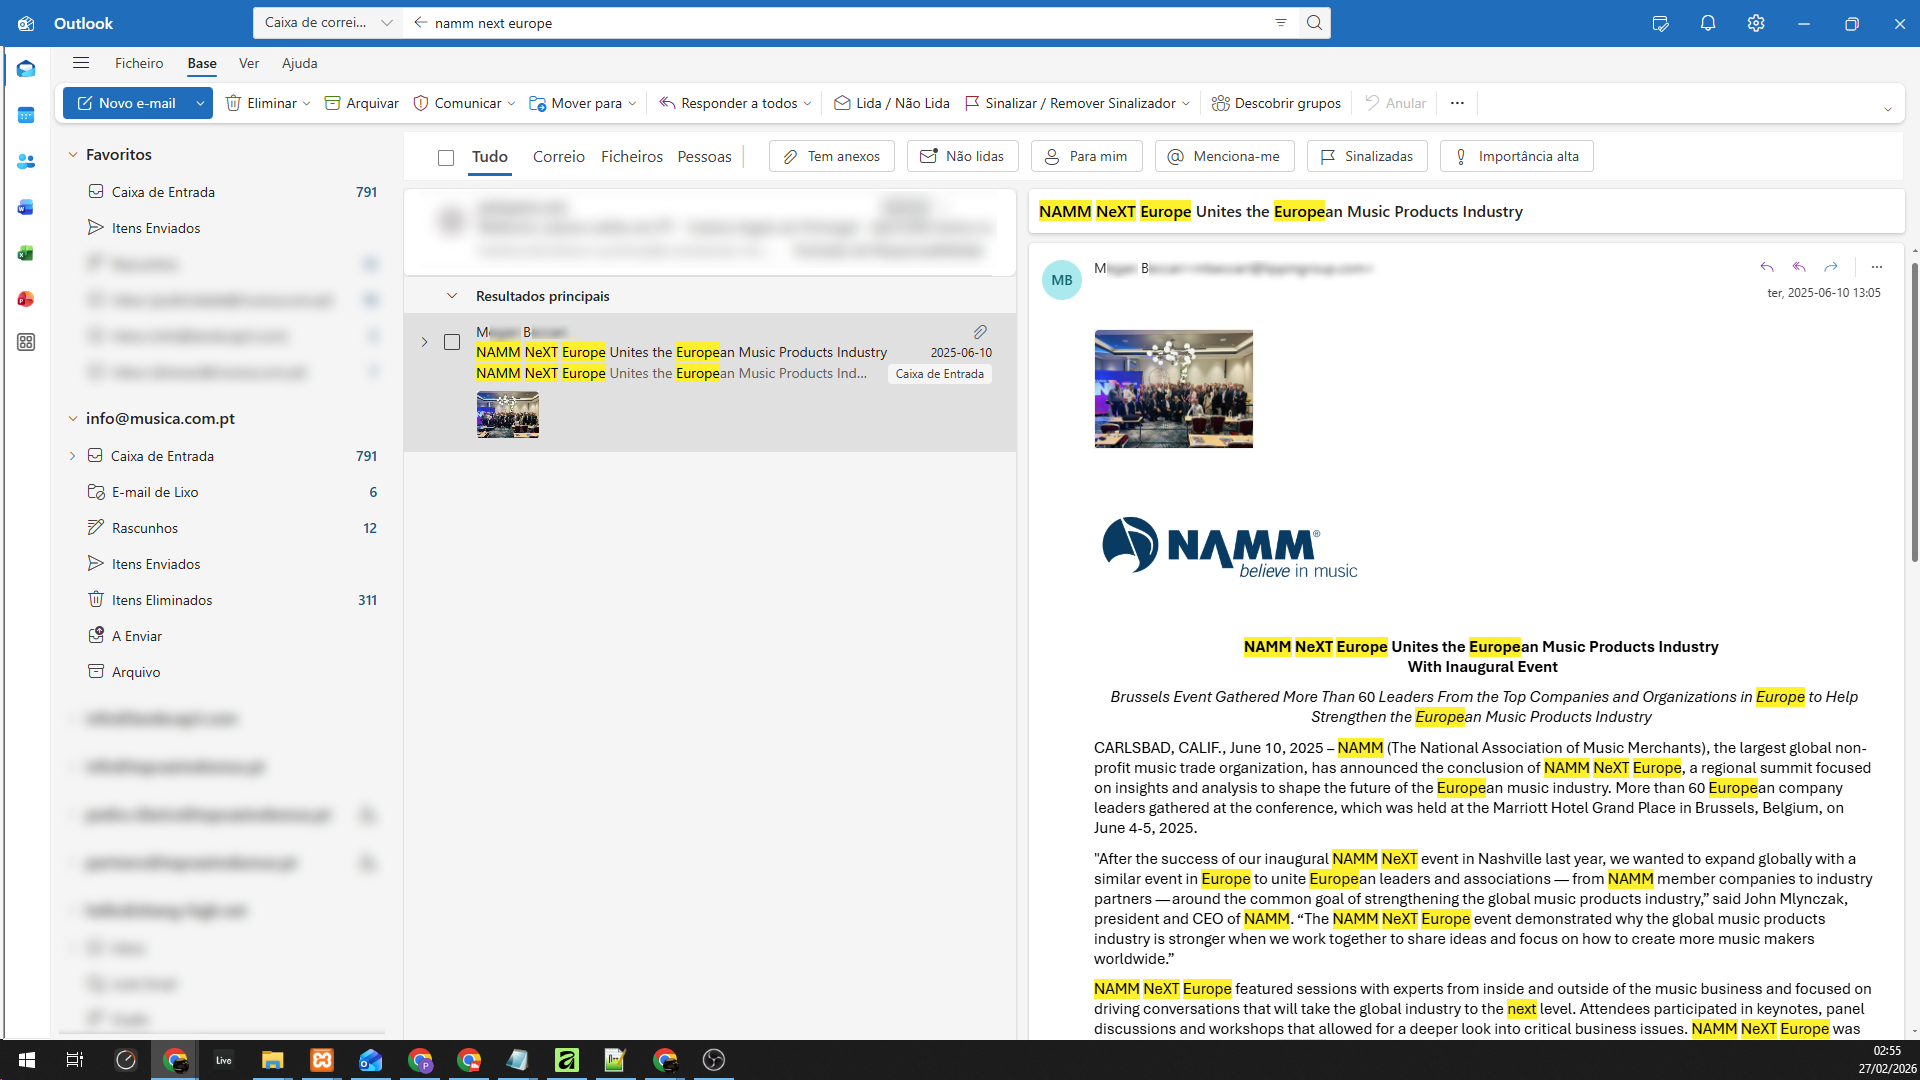Tick the select-all messages checkbox
The width and height of the screenshot is (1920, 1080).
(446, 157)
